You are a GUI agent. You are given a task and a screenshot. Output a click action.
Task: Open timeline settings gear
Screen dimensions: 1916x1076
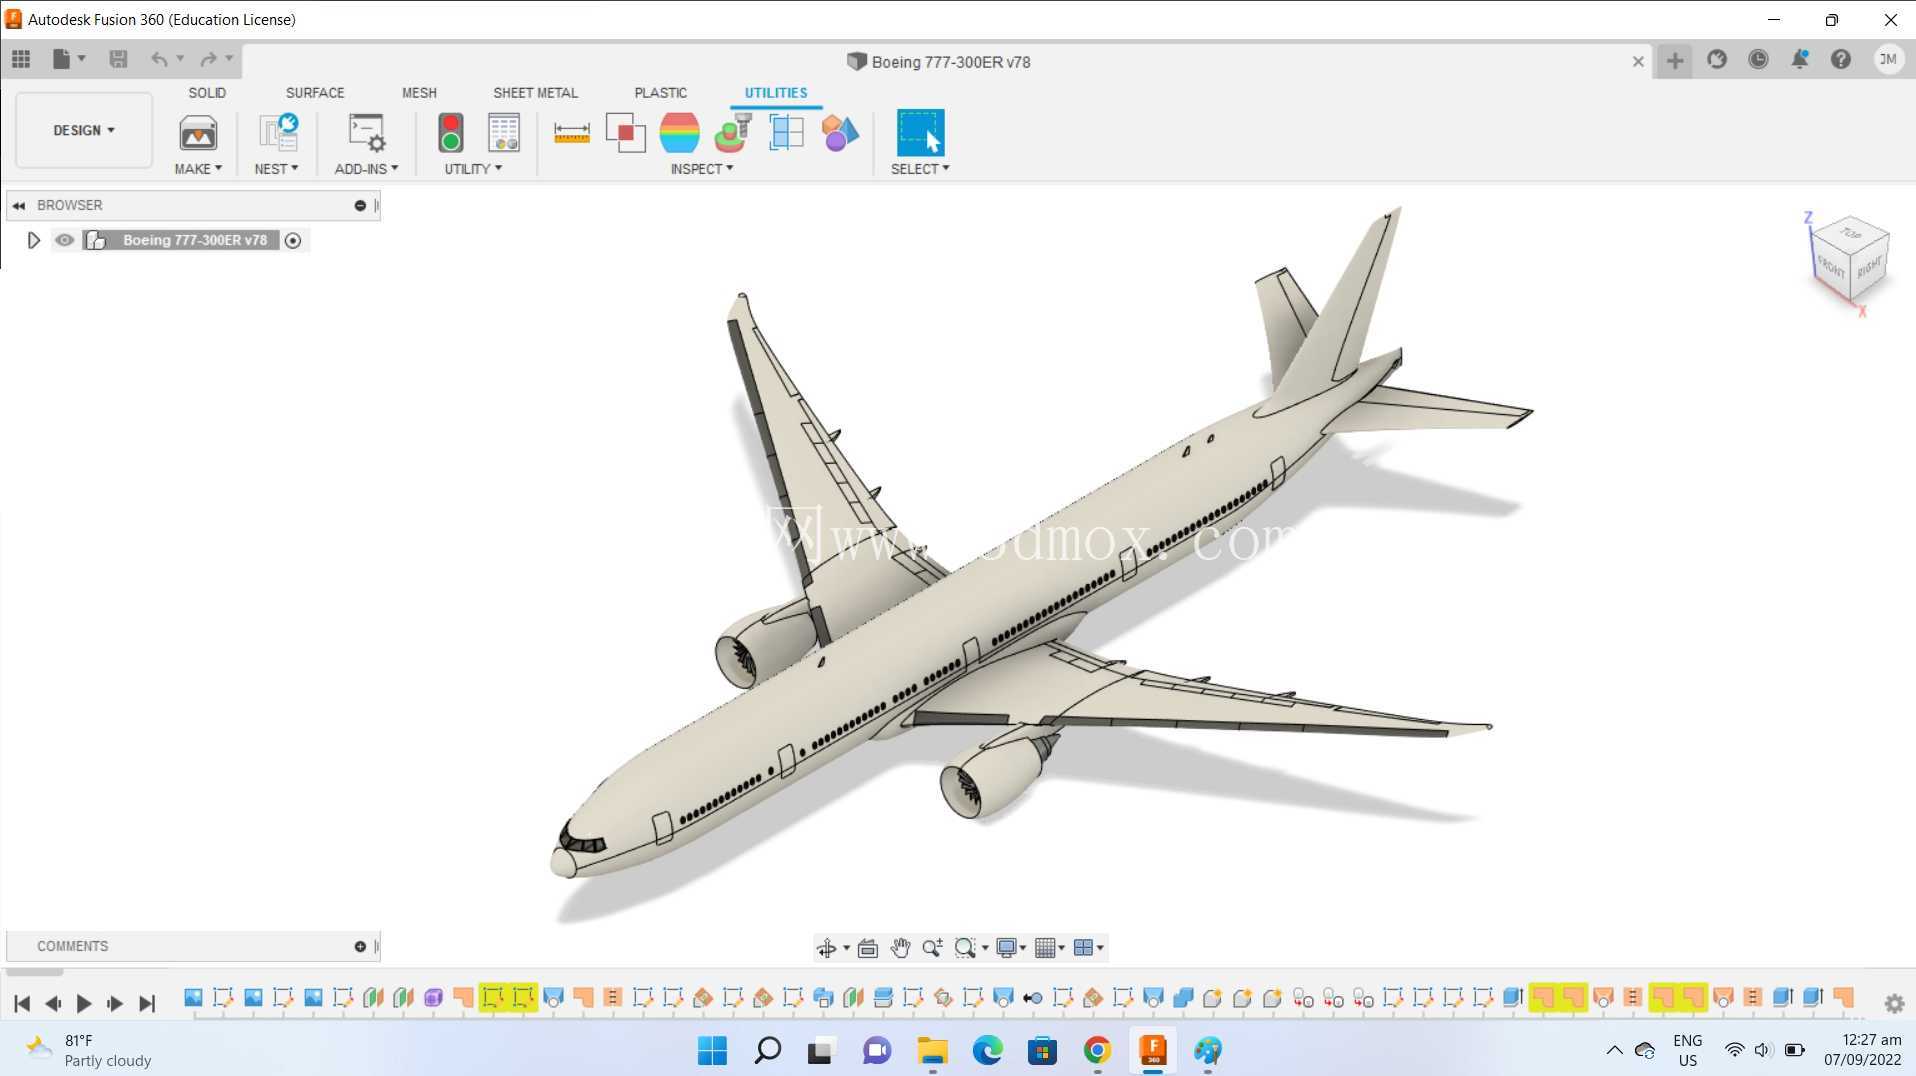(1894, 1003)
